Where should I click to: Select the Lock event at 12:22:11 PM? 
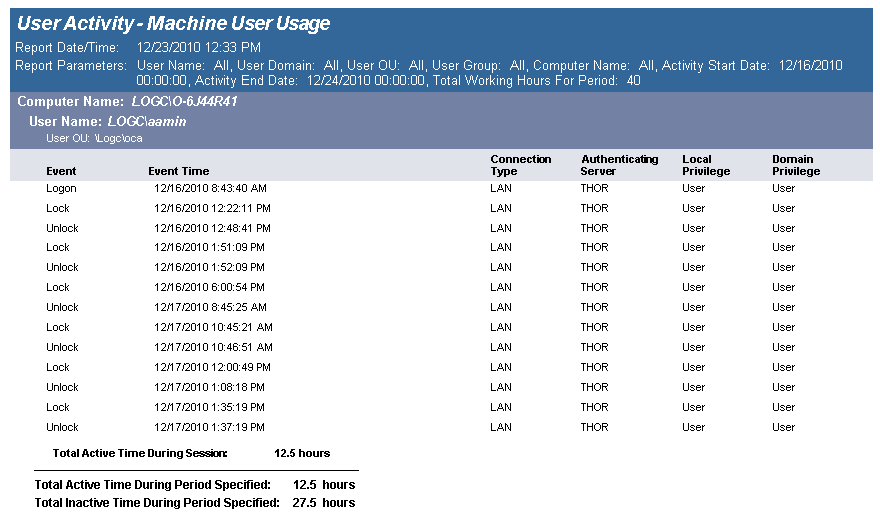coord(58,208)
